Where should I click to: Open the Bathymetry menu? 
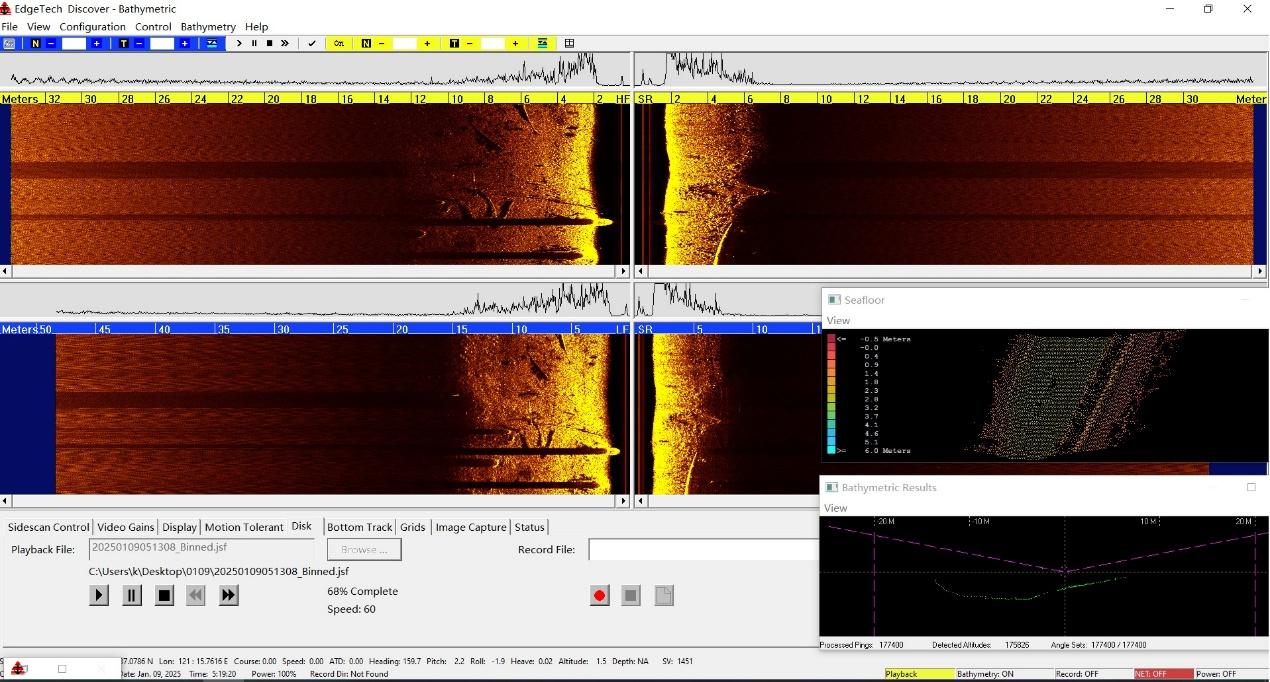(207, 26)
